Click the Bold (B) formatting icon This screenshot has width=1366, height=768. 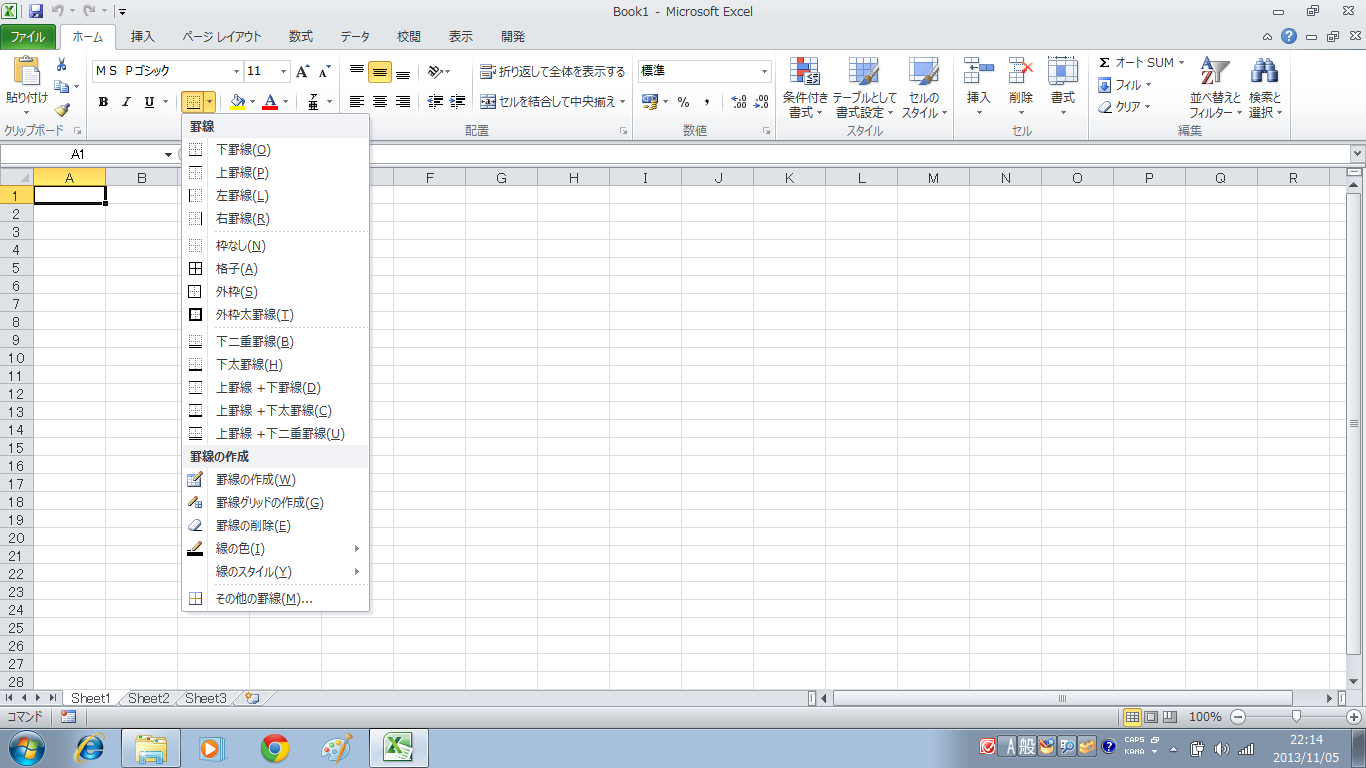pyautogui.click(x=104, y=102)
